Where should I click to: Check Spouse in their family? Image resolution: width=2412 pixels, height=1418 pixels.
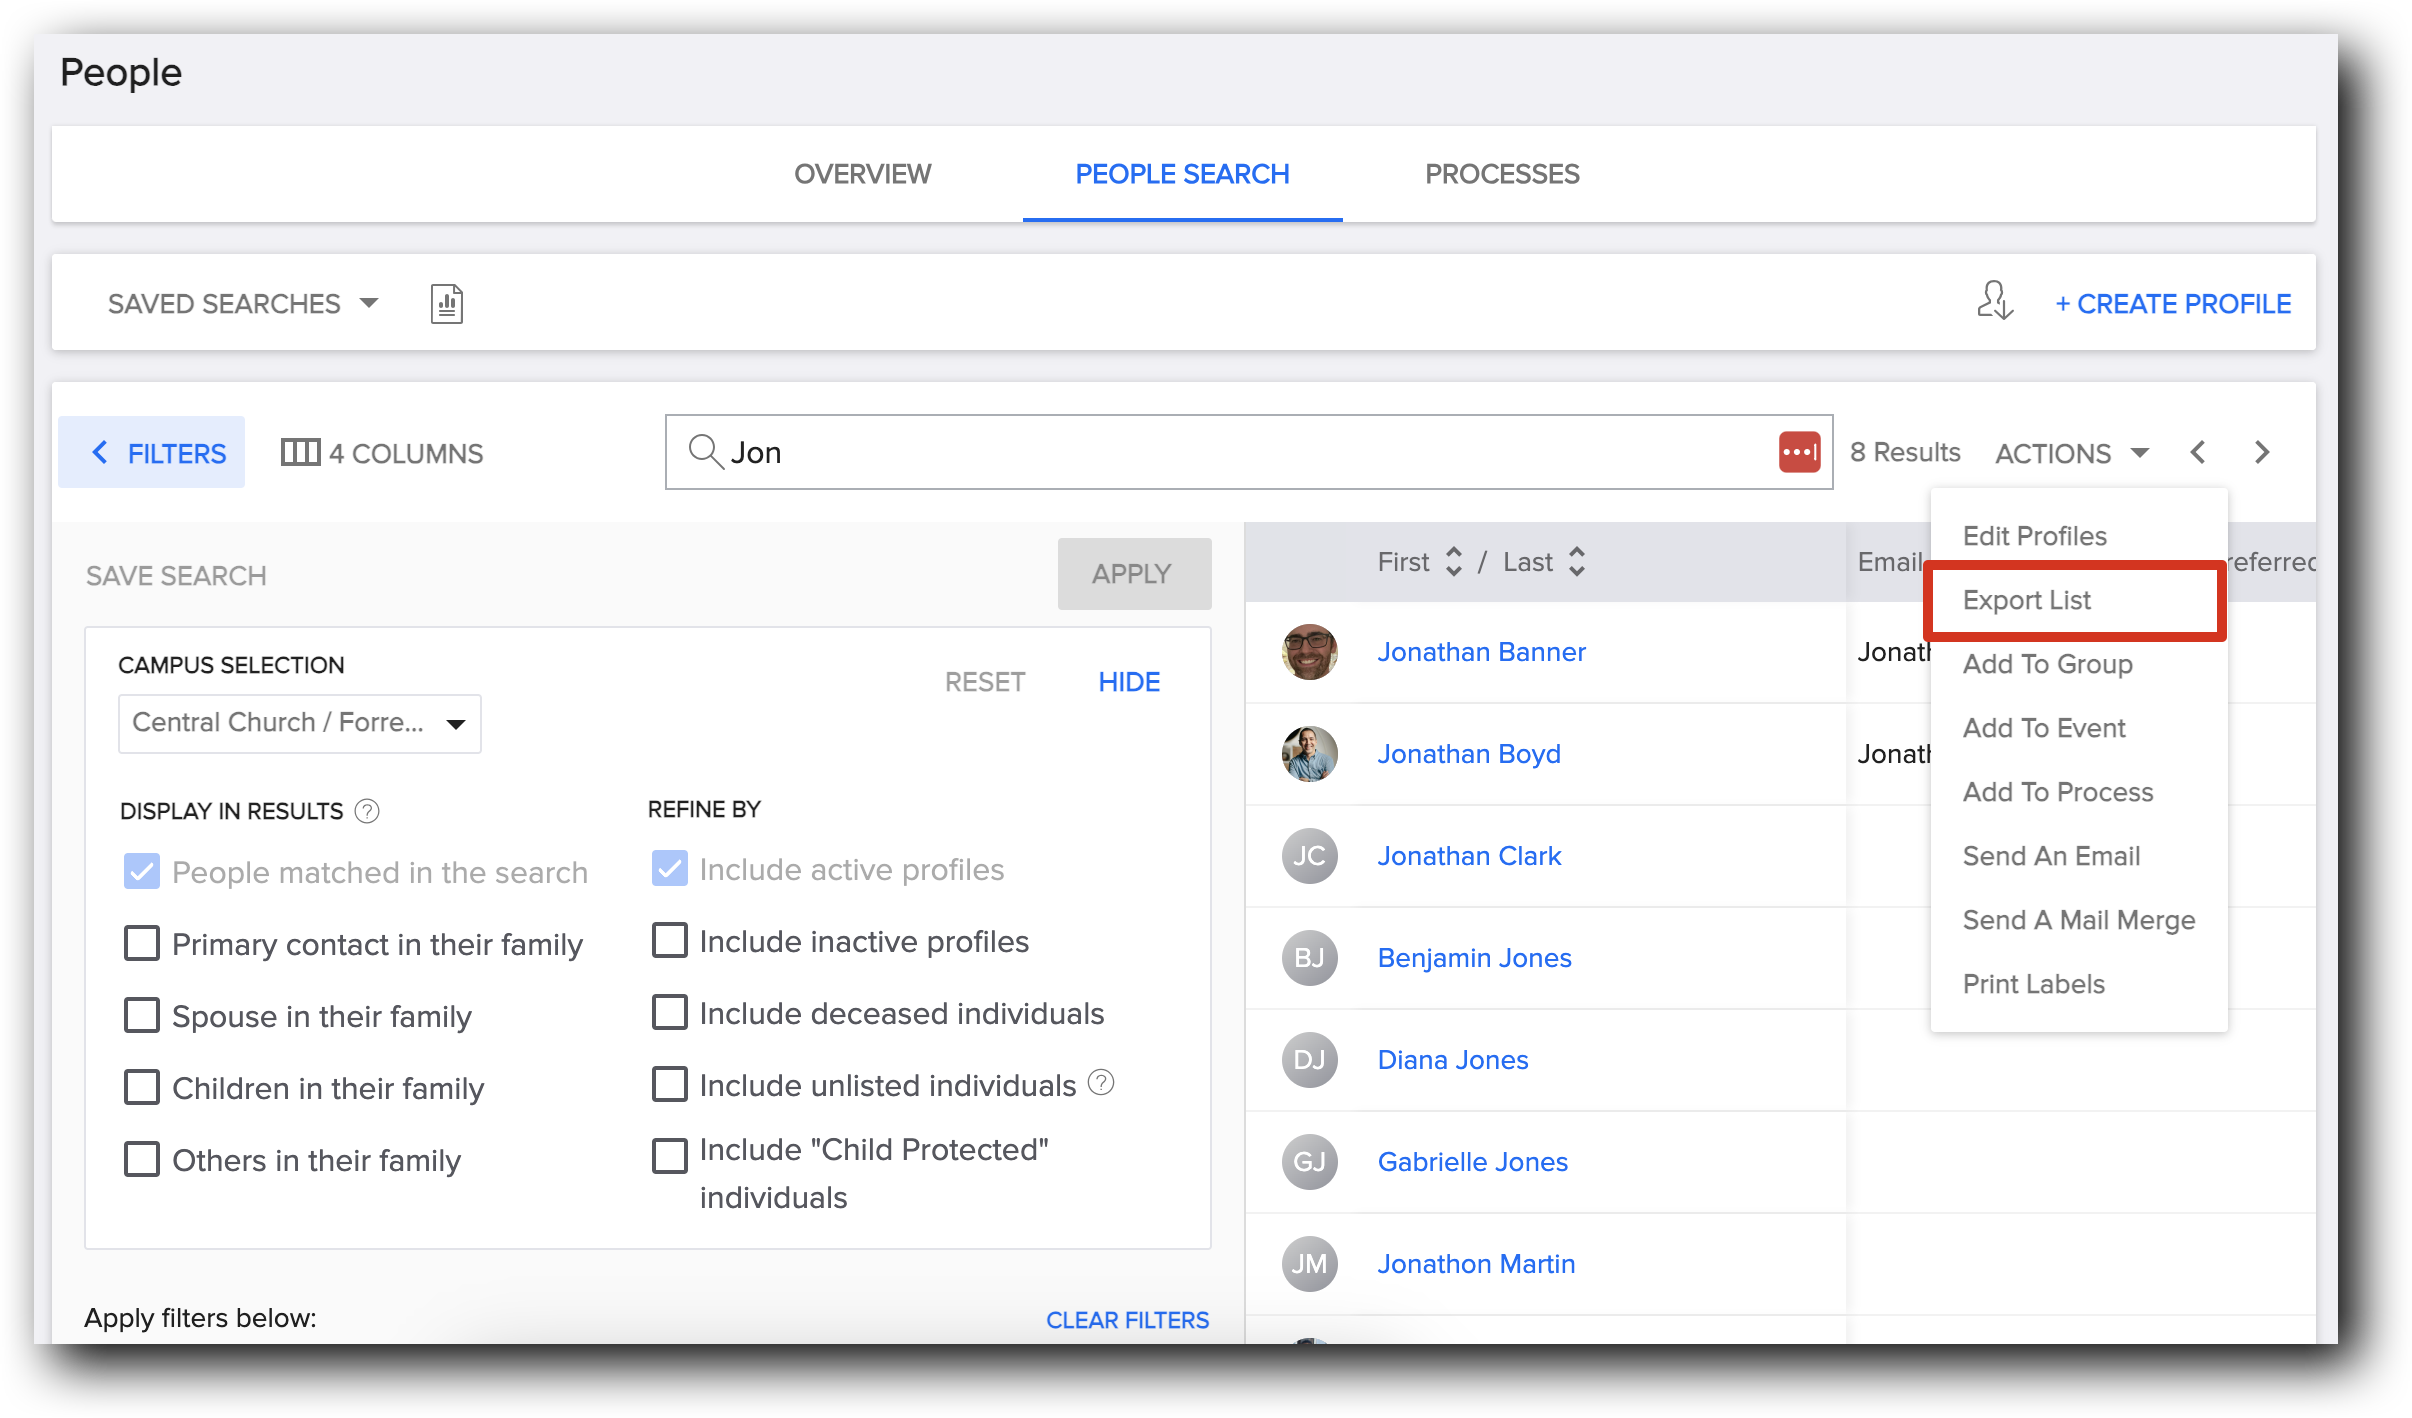142,1015
